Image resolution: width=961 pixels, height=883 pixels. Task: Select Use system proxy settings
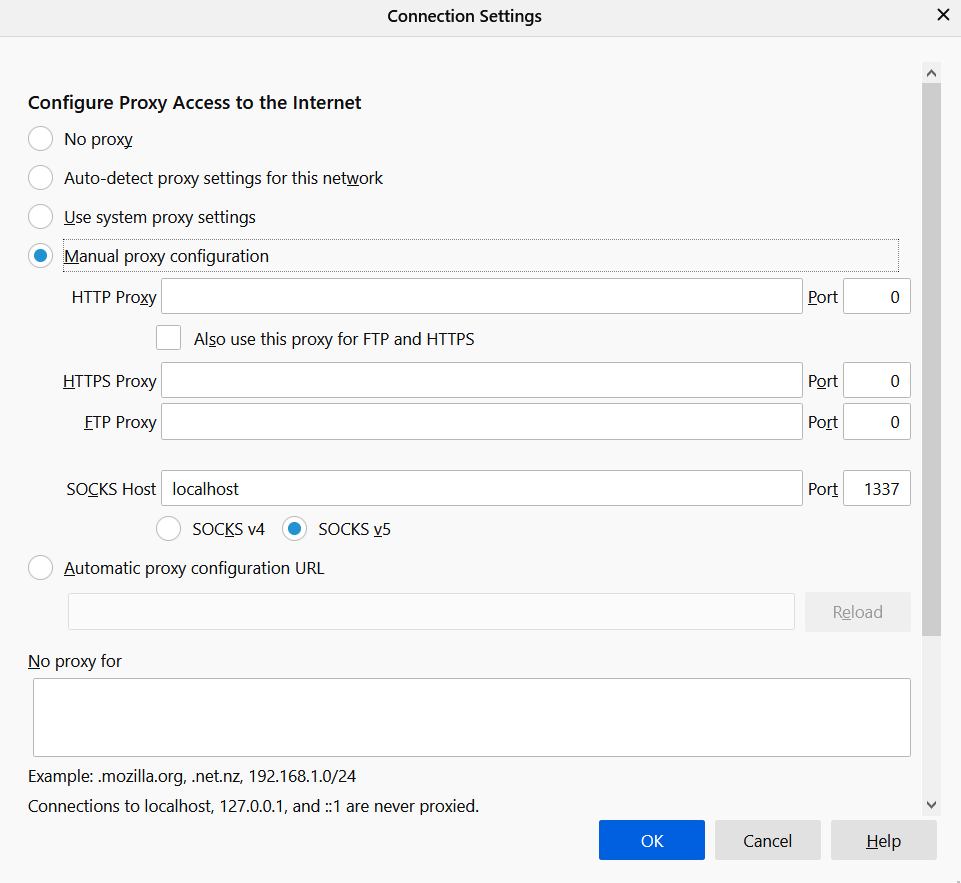41,217
